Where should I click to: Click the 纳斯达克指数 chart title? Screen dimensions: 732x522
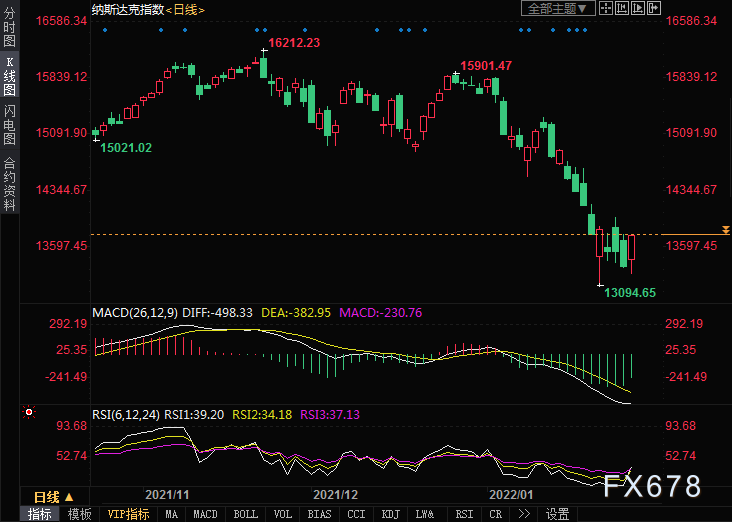[x=128, y=9]
